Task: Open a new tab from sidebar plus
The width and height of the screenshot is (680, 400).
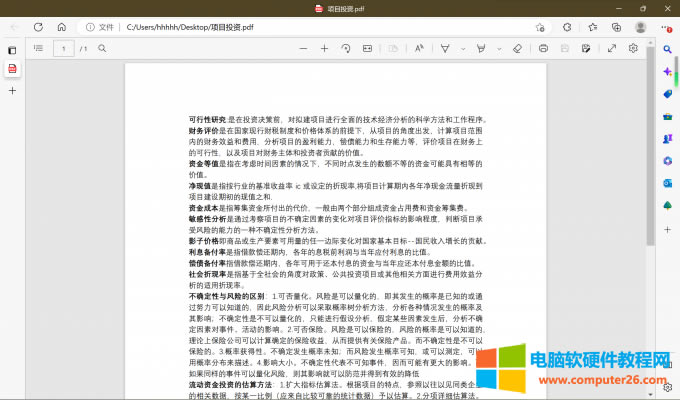Action: coord(12,90)
